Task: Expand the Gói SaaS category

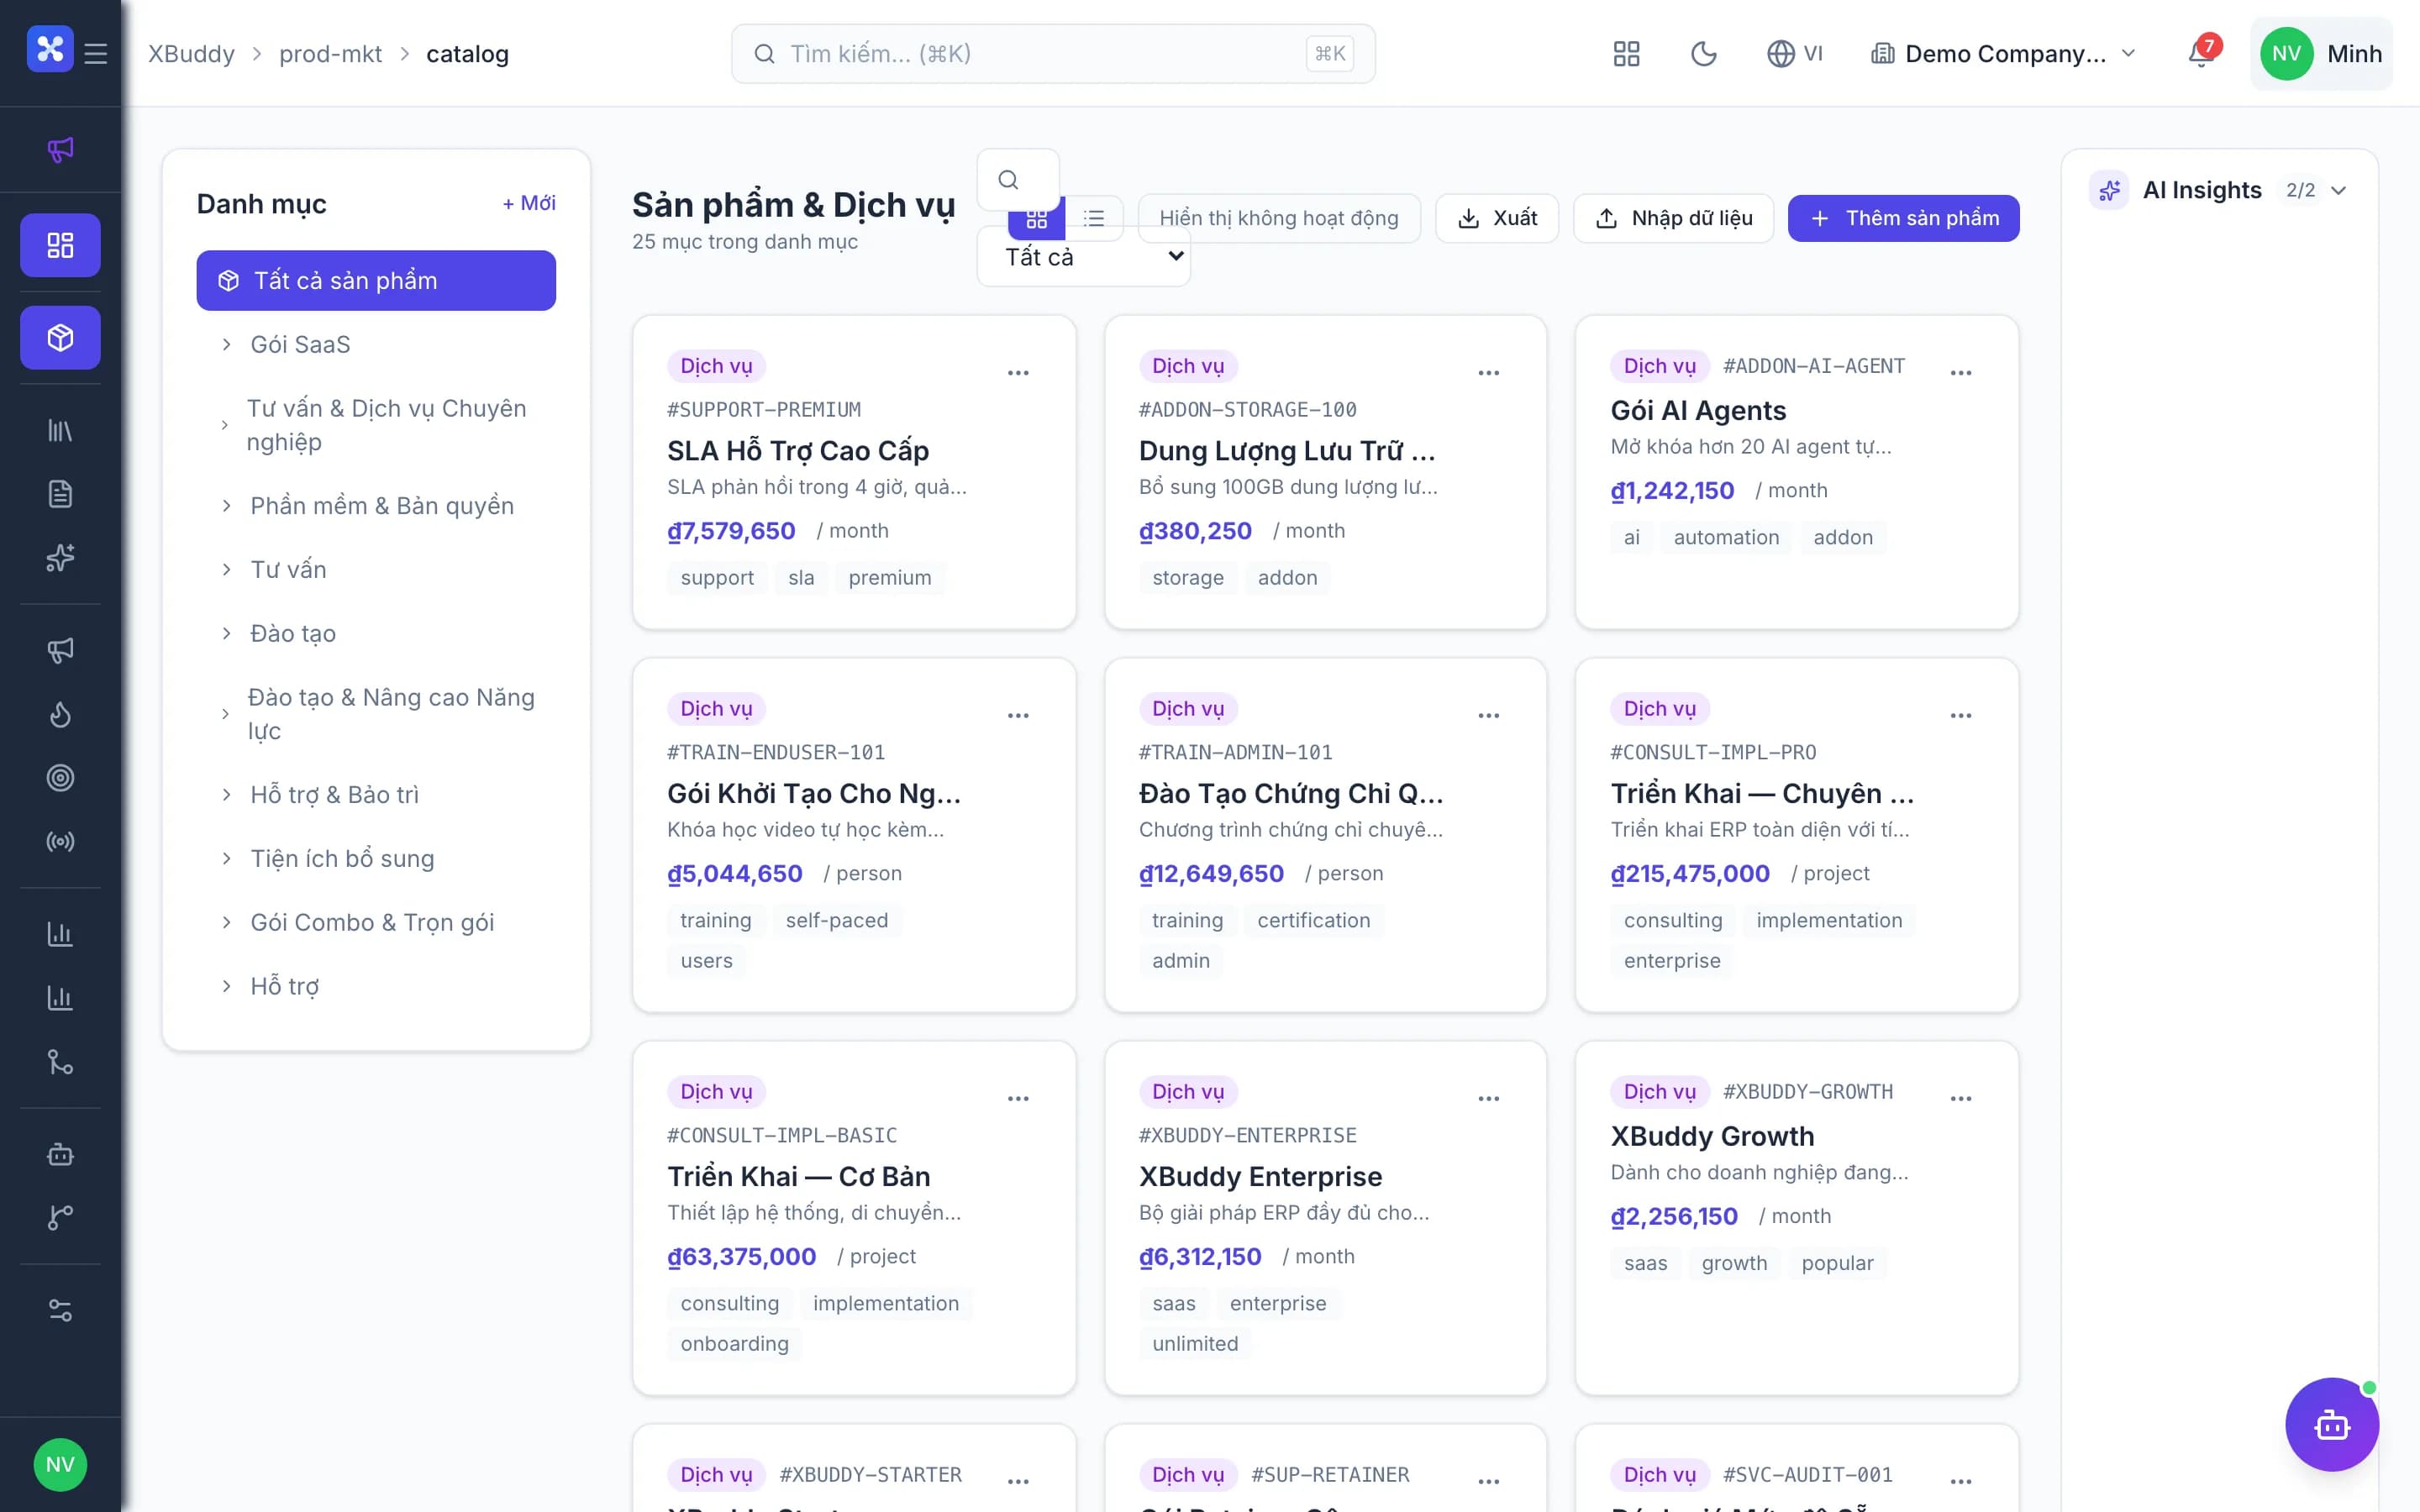Action: click(227, 345)
